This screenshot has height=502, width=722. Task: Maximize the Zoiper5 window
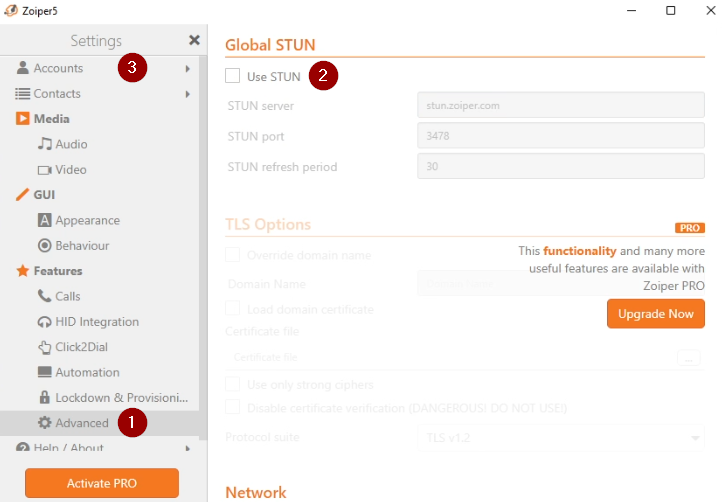(x=670, y=10)
